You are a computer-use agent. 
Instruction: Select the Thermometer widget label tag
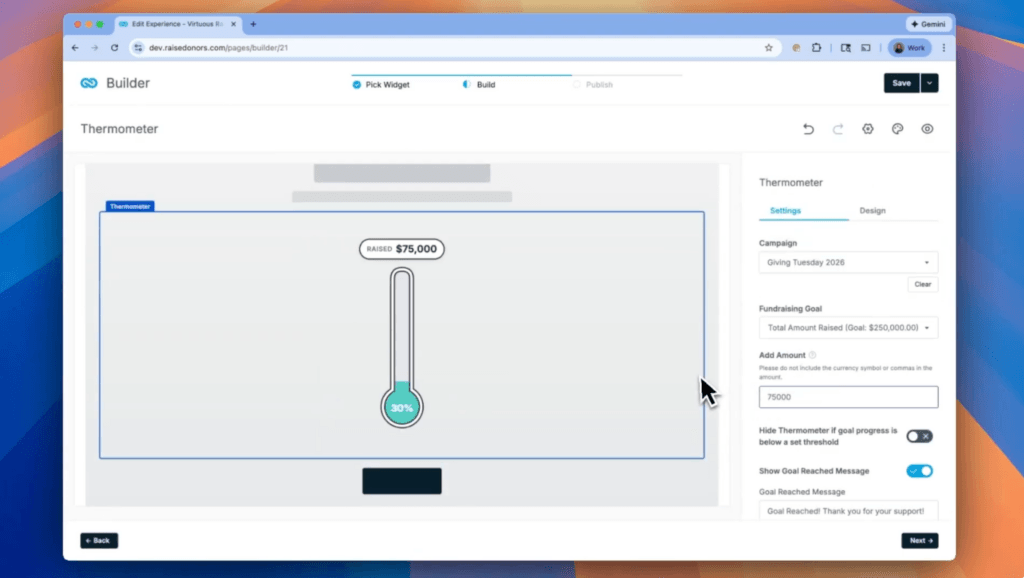pos(130,206)
